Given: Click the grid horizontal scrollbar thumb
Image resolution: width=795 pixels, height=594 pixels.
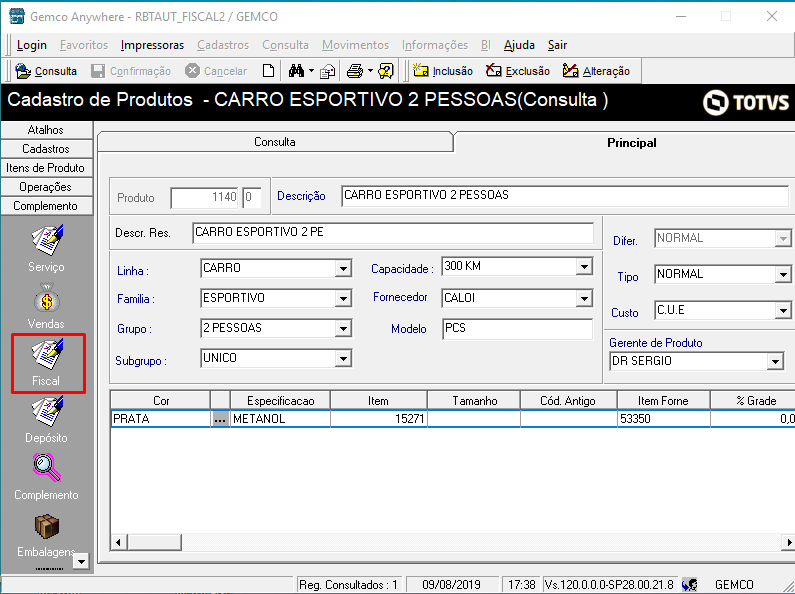Looking at the screenshot, I should point(154,542).
